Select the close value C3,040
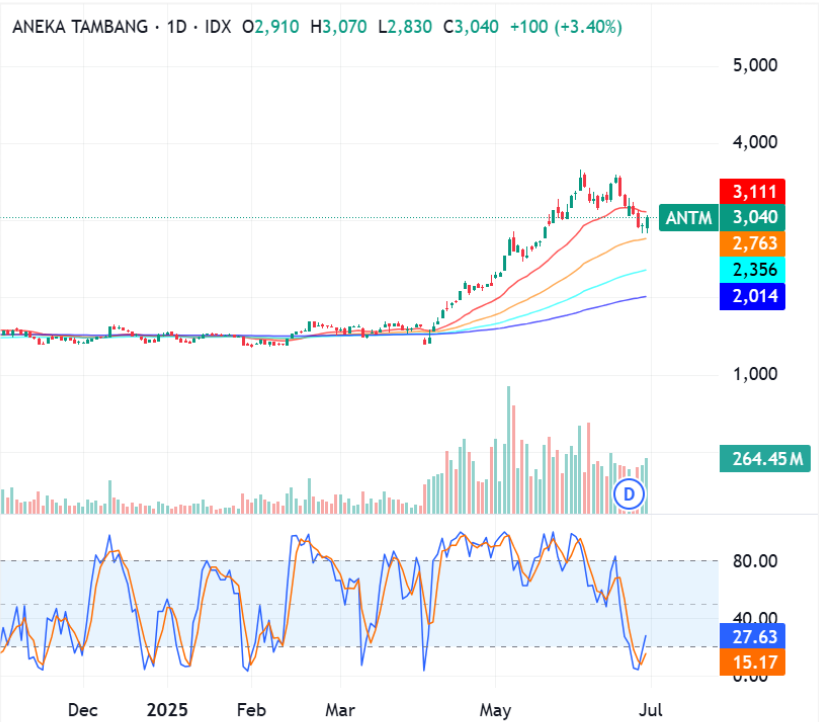 coord(471,27)
